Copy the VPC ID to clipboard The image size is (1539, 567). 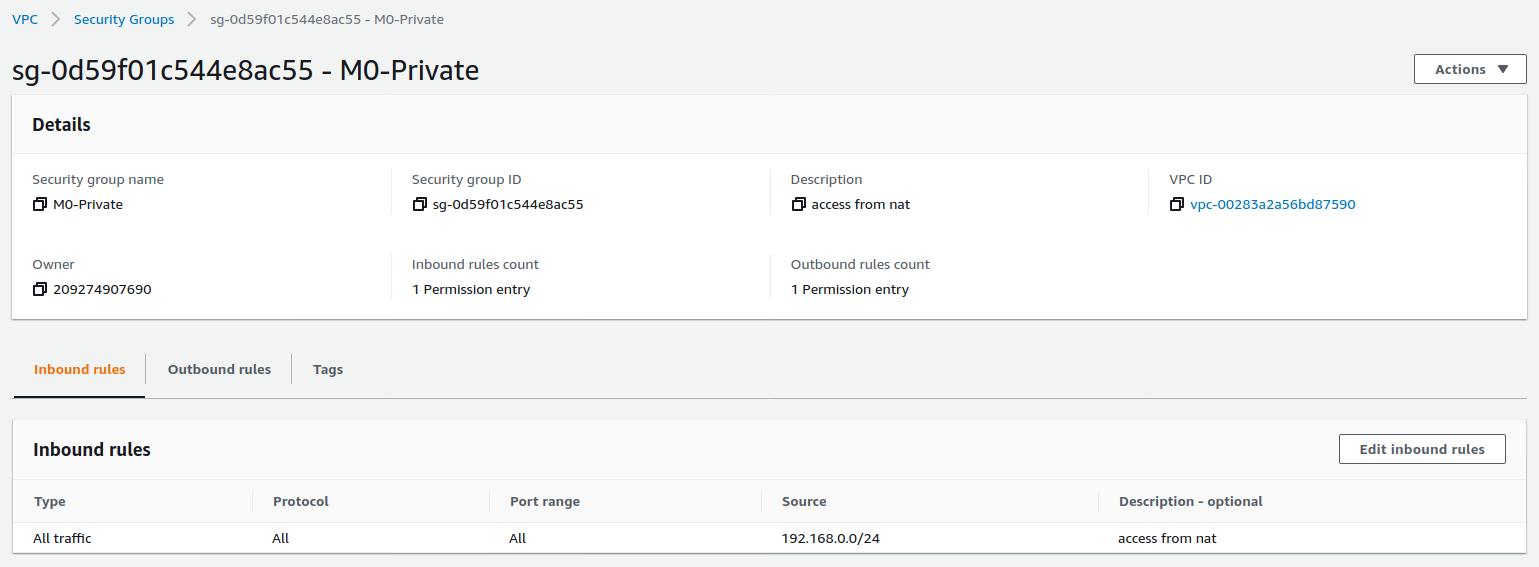pyautogui.click(x=1177, y=205)
